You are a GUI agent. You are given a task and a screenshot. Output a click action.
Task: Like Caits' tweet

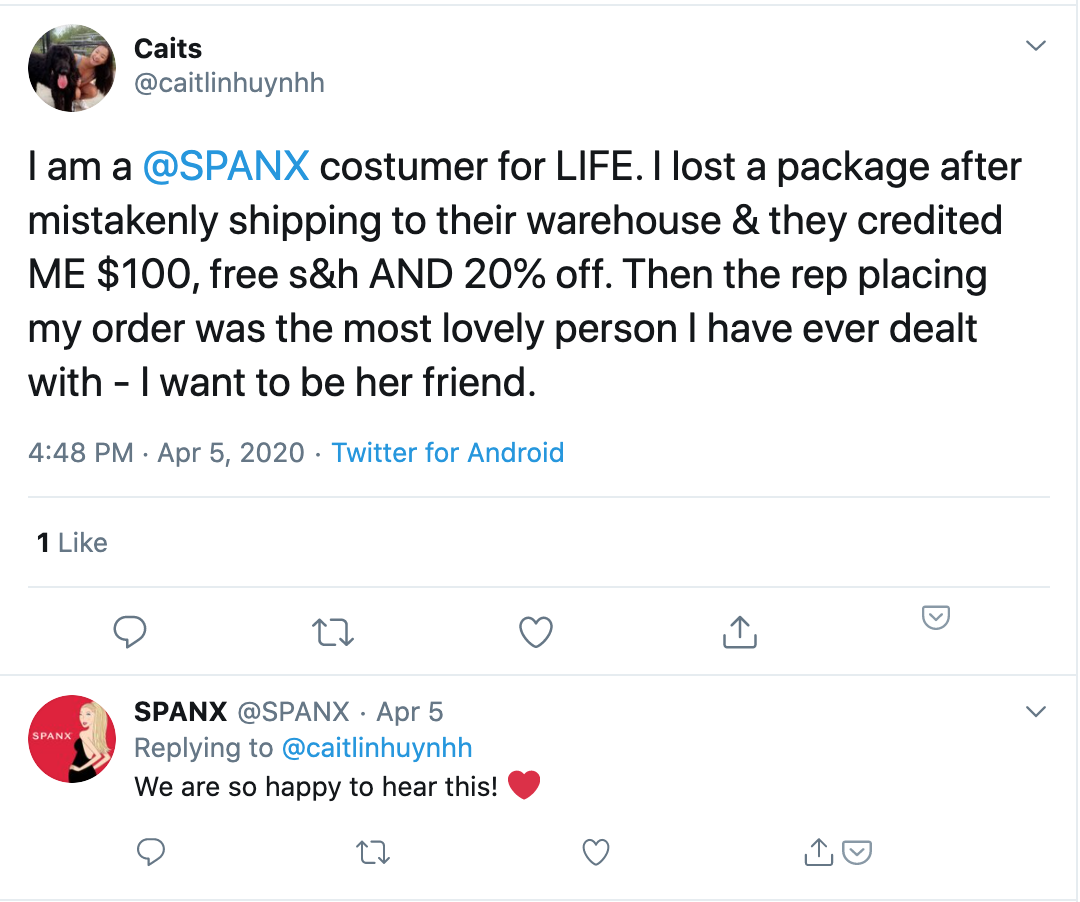click(535, 632)
